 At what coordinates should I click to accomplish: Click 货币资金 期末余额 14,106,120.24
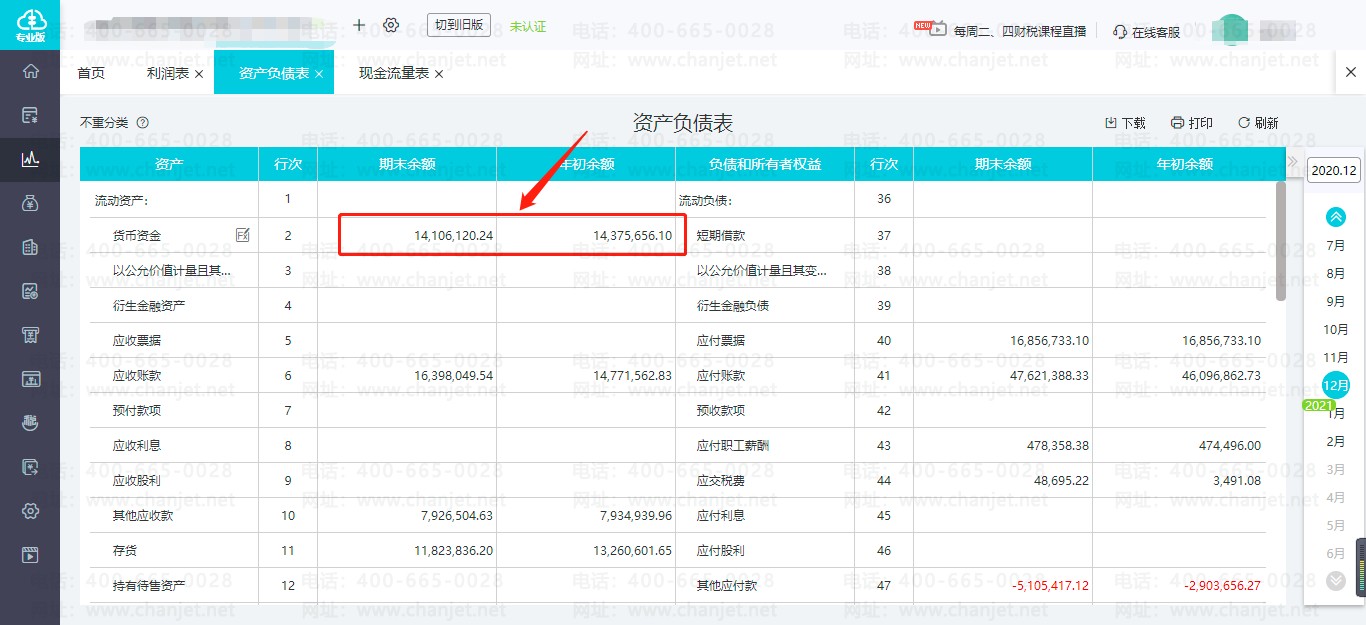[454, 235]
